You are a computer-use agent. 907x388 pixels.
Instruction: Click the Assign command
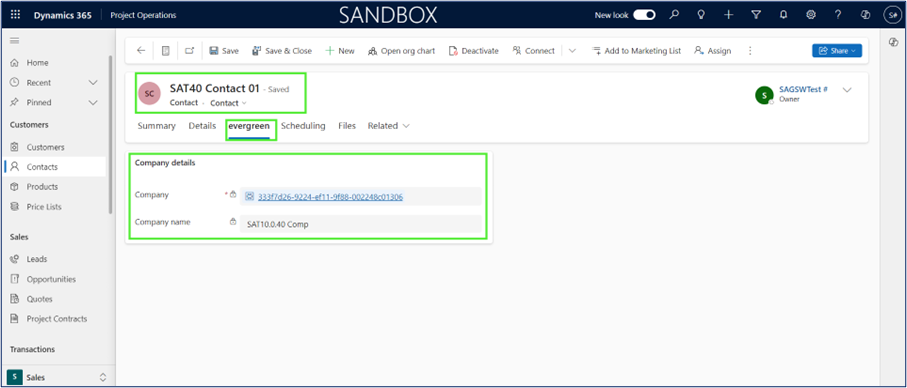[713, 51]
